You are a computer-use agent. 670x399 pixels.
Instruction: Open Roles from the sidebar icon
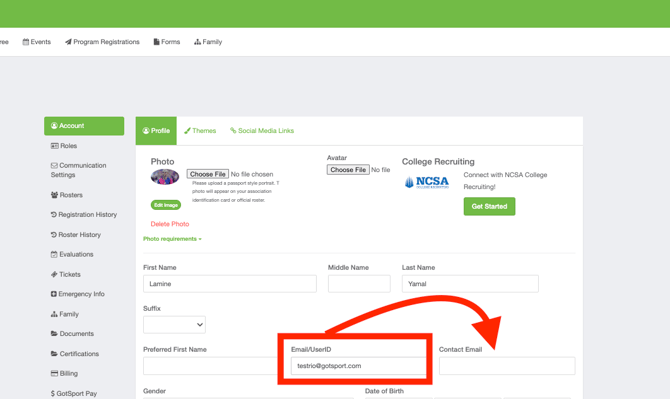click(54, 146)
